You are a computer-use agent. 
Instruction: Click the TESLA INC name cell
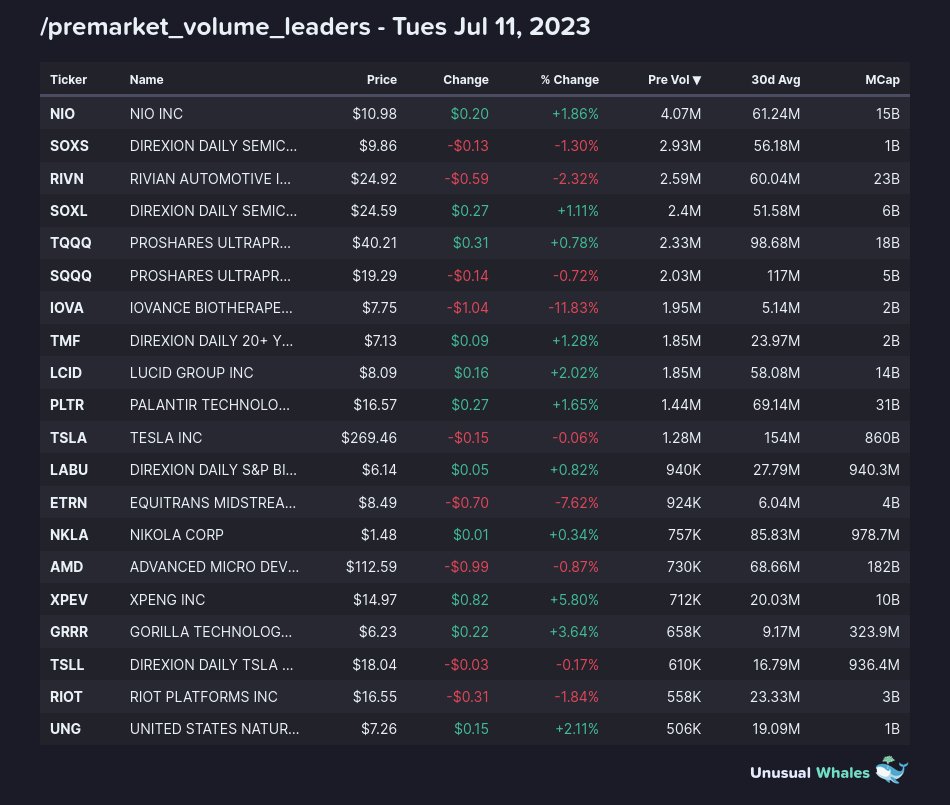coord(166,437)
